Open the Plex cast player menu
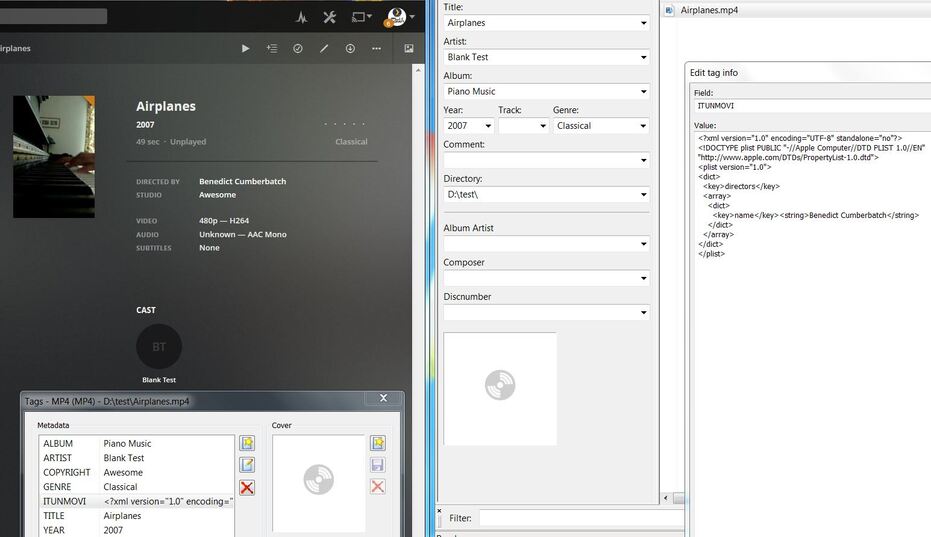 pyautogui.click(x=362, y=17)
